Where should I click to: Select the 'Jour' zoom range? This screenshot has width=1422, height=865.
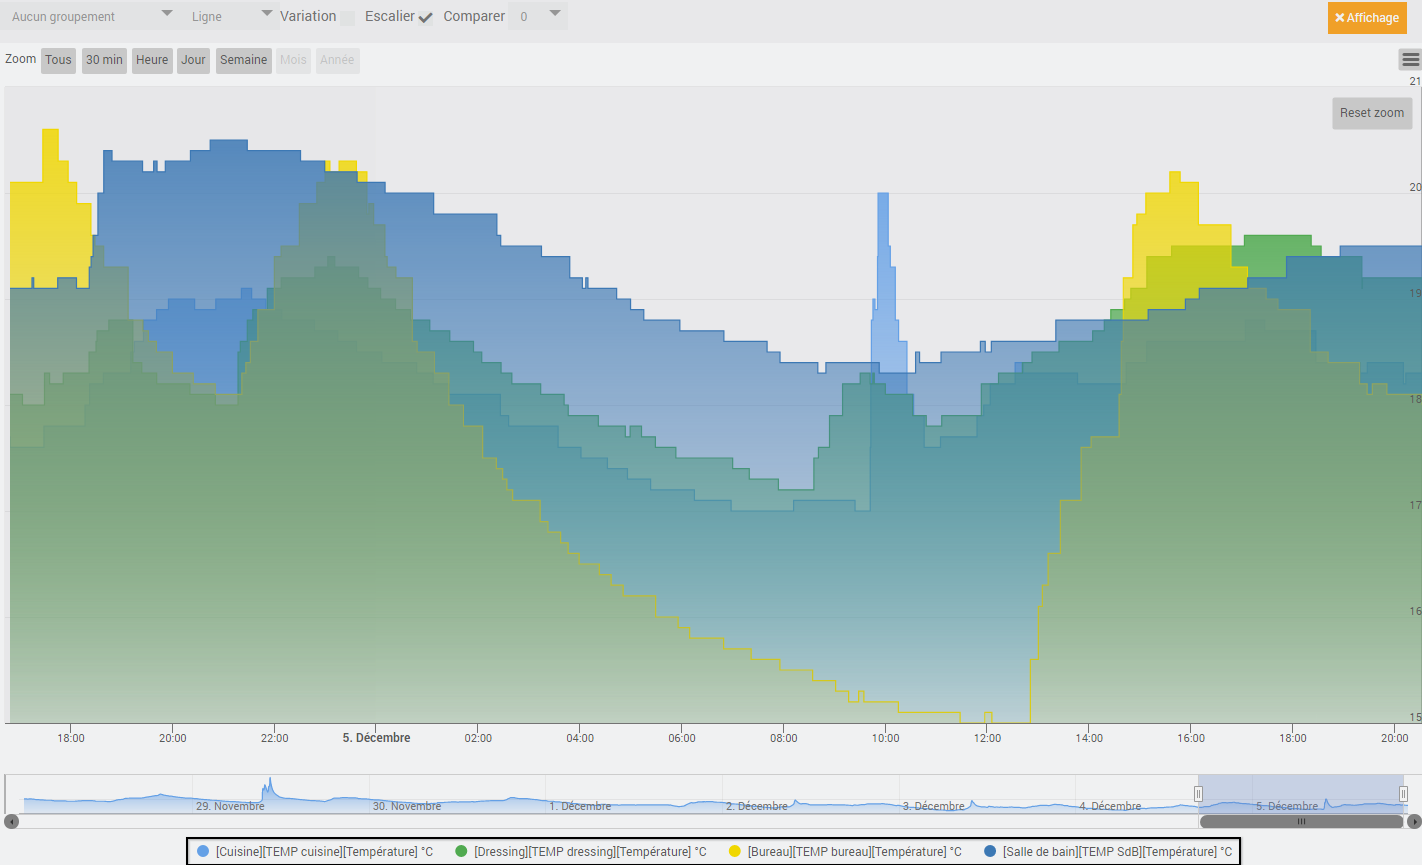tap(193, 60)
